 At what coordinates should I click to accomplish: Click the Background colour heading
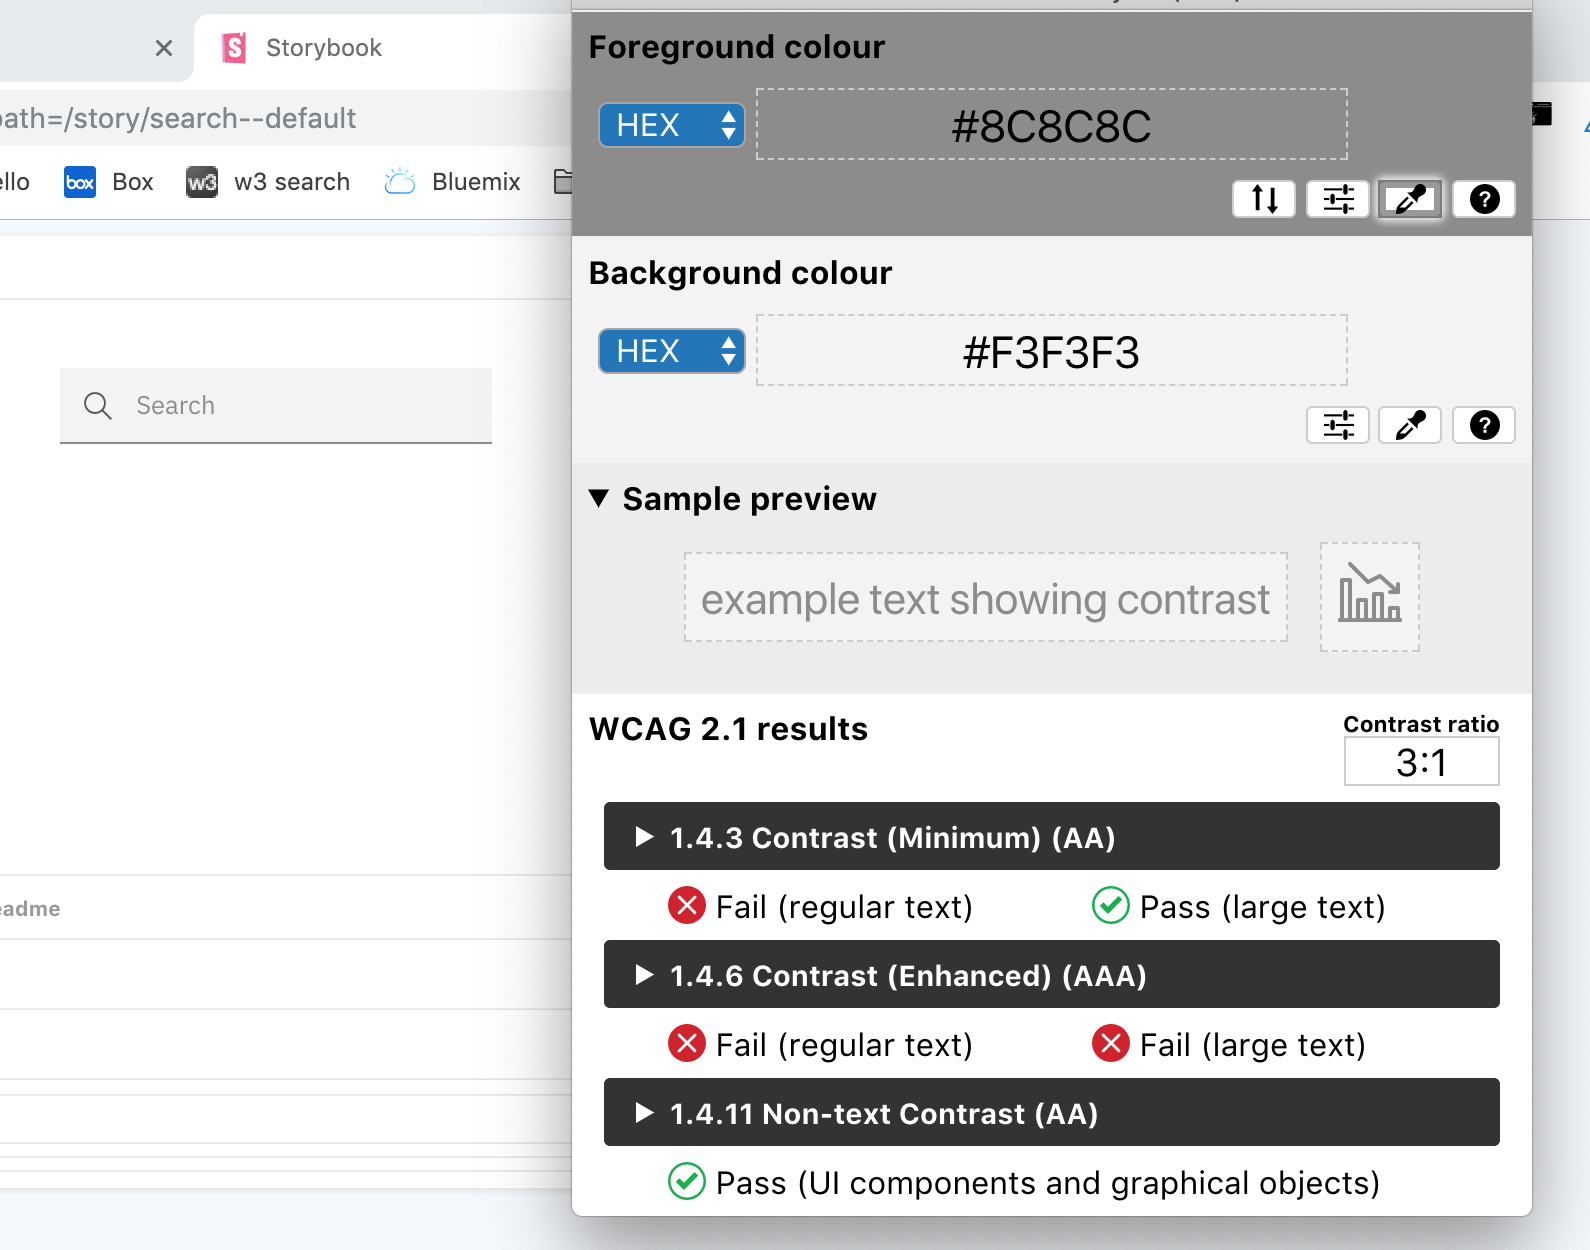pos(740,273)
